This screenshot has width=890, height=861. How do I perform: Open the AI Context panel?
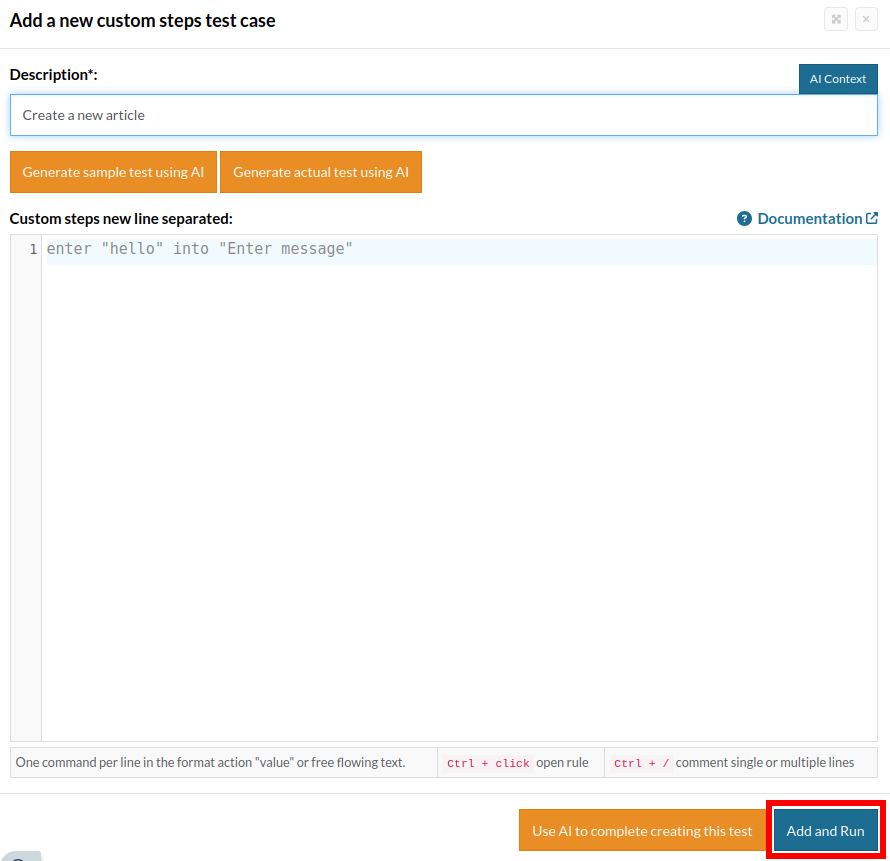(x=837, y=79)
